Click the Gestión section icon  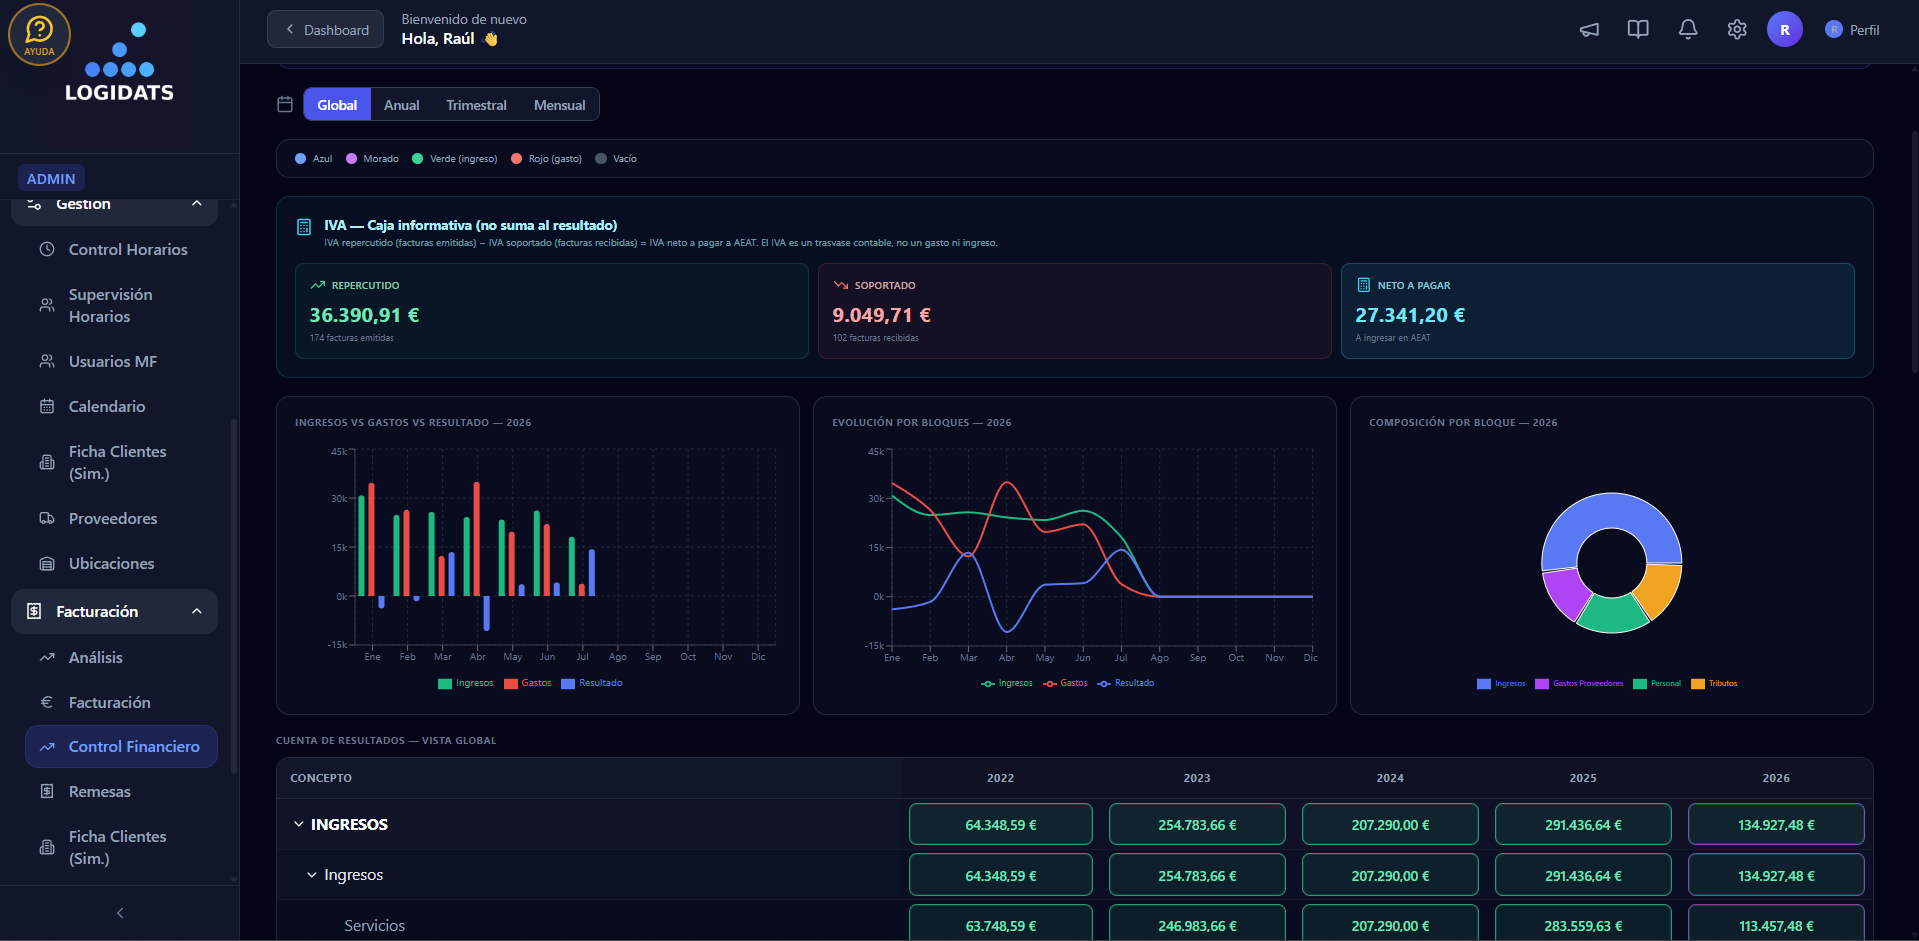pyautogui.click(x=34, y=204)
